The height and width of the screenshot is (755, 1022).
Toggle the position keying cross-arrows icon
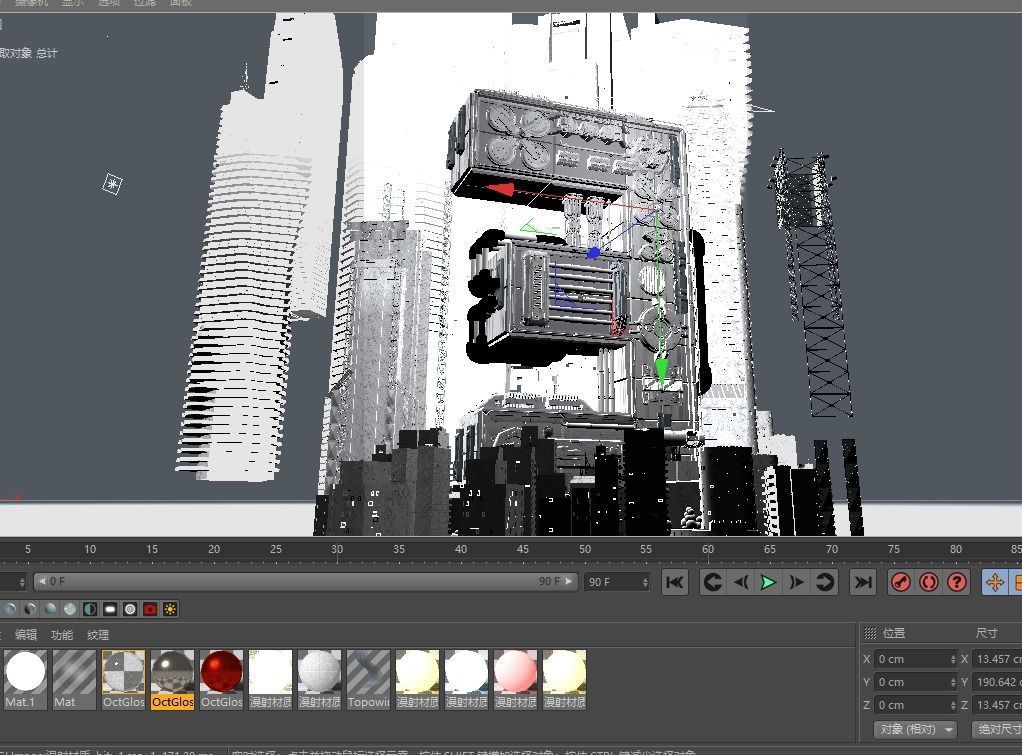pyautogui.click(x=995, y=582)
